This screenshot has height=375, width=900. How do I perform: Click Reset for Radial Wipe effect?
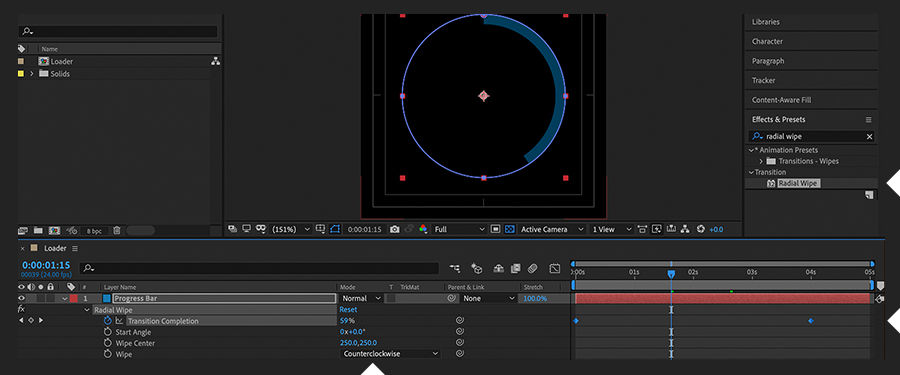point(348,310)
